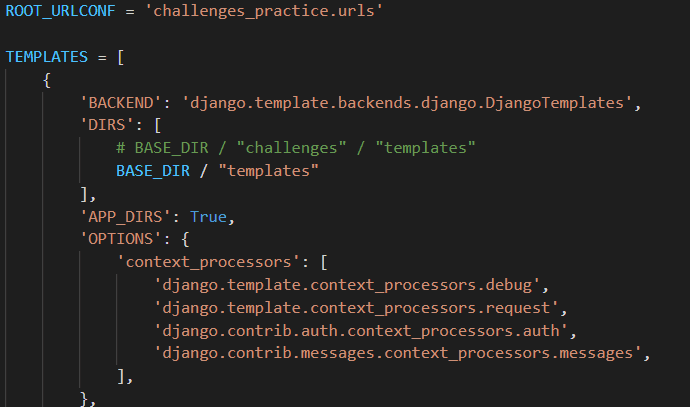Viewport: 690px width, 407px height.
Task: Click the contrib.auth context processor string
Action: tap(361, 331)
